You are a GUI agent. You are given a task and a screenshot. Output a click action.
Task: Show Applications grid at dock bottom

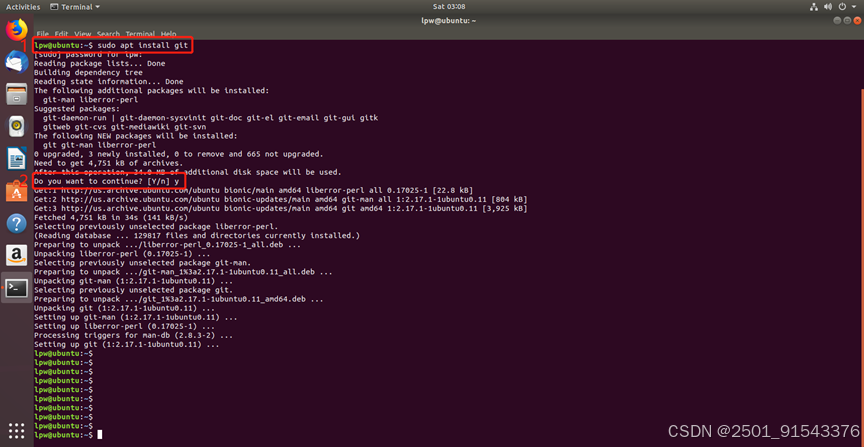tap(17, 430)
